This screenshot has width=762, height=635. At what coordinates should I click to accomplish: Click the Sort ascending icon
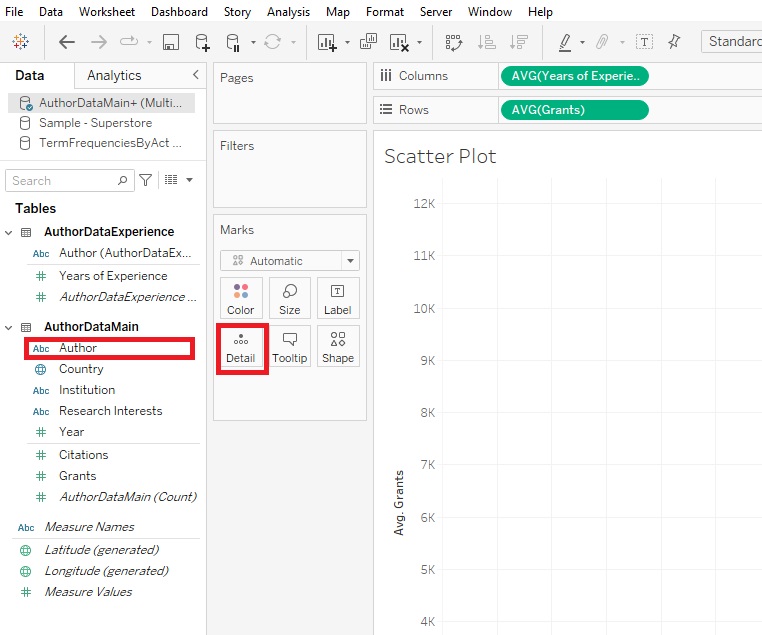click(486, 42)
